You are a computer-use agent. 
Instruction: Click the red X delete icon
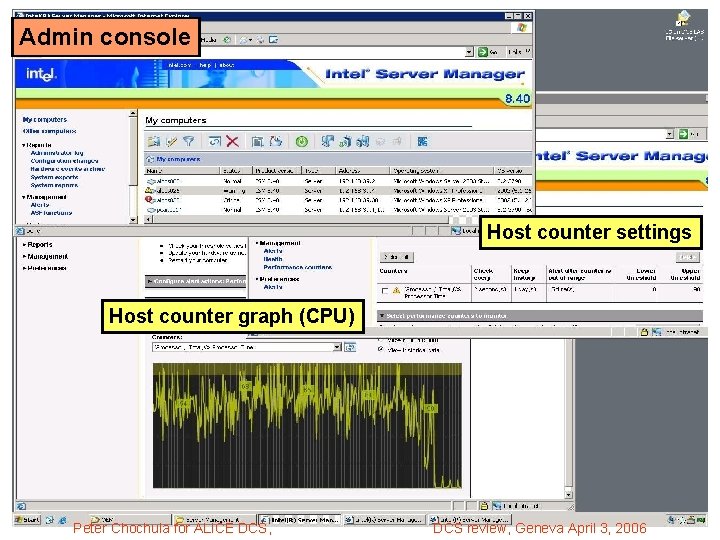coord(233,141)
